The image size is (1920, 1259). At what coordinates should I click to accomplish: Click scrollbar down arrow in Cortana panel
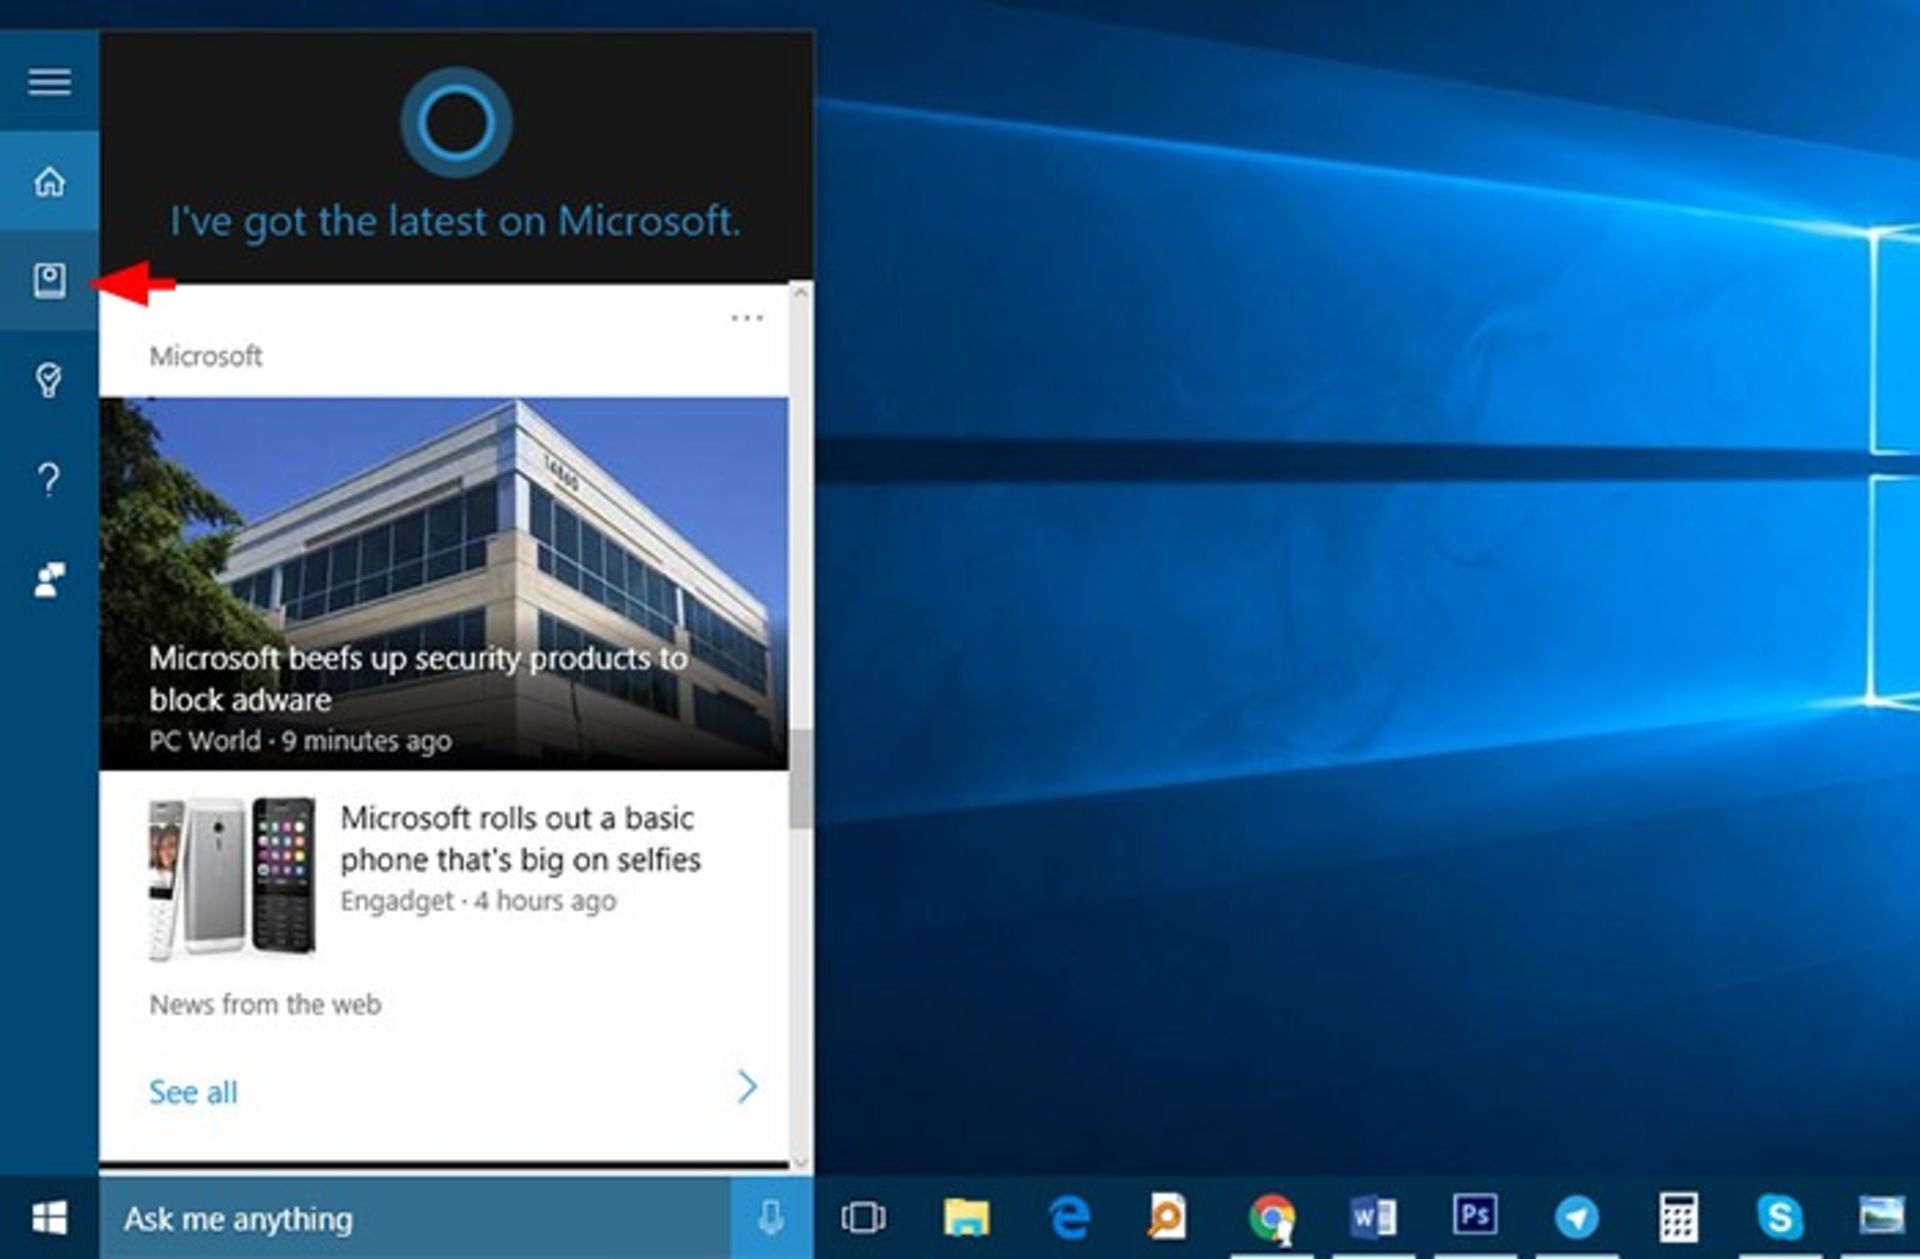point(800,1162)
